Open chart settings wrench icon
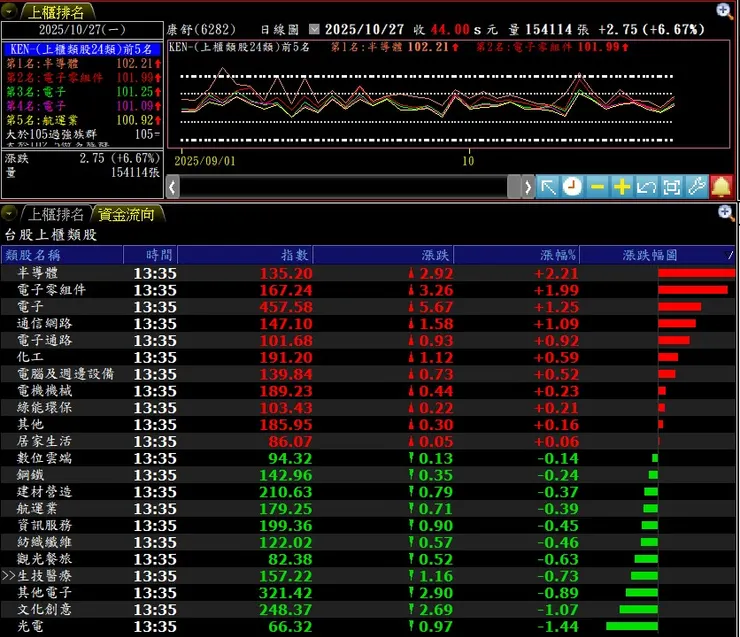The width and height of the screenshot is (740, 637). click(696, 187)
